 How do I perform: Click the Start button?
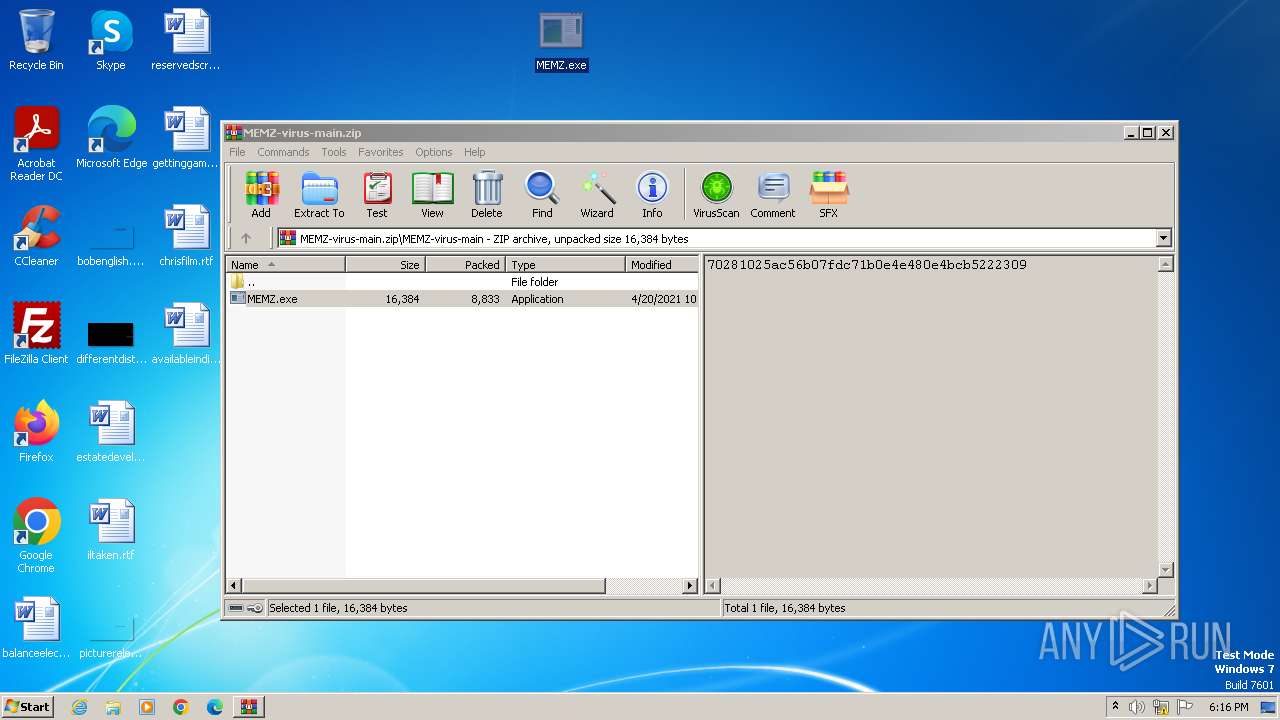28,707
